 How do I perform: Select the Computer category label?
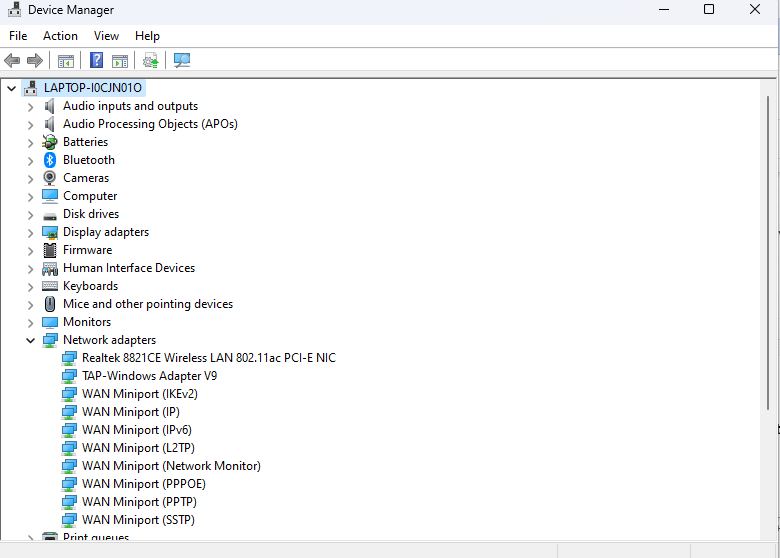90,196
